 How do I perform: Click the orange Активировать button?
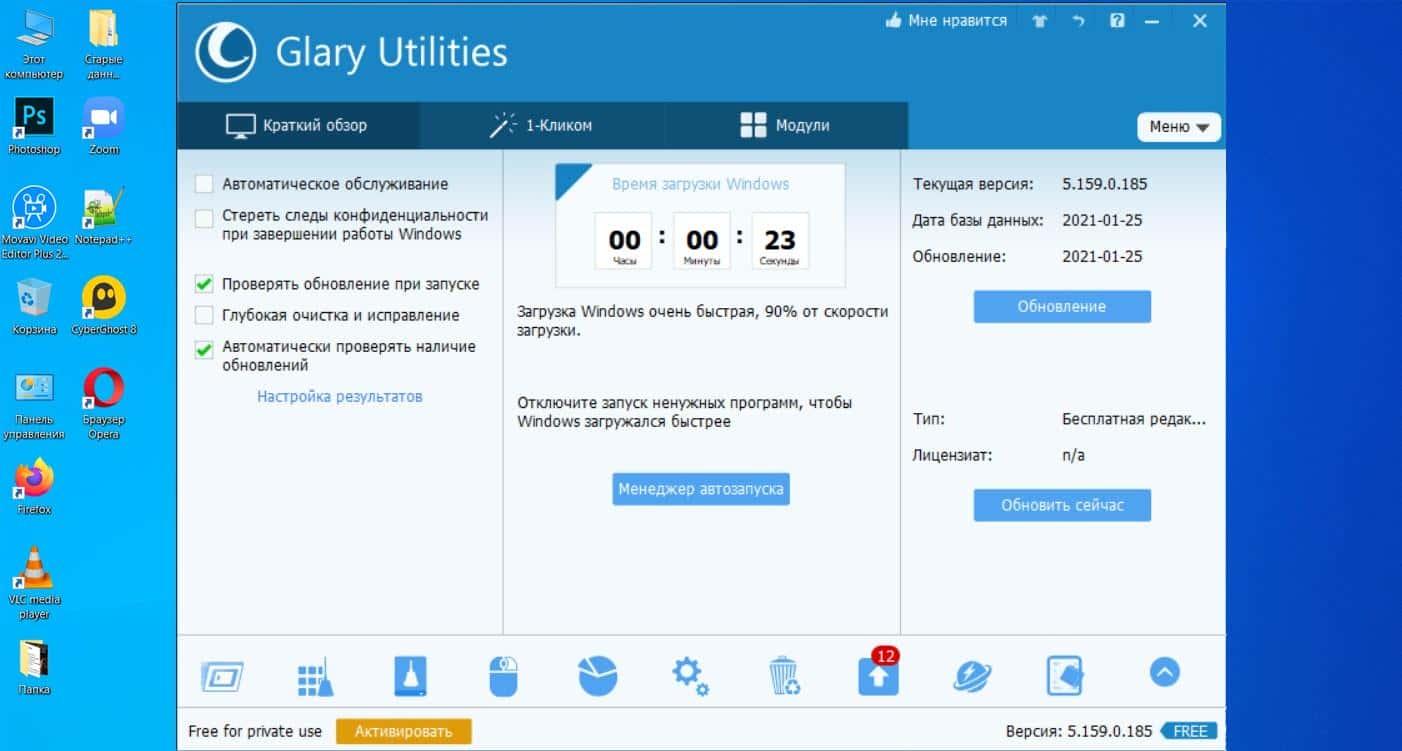403,731
